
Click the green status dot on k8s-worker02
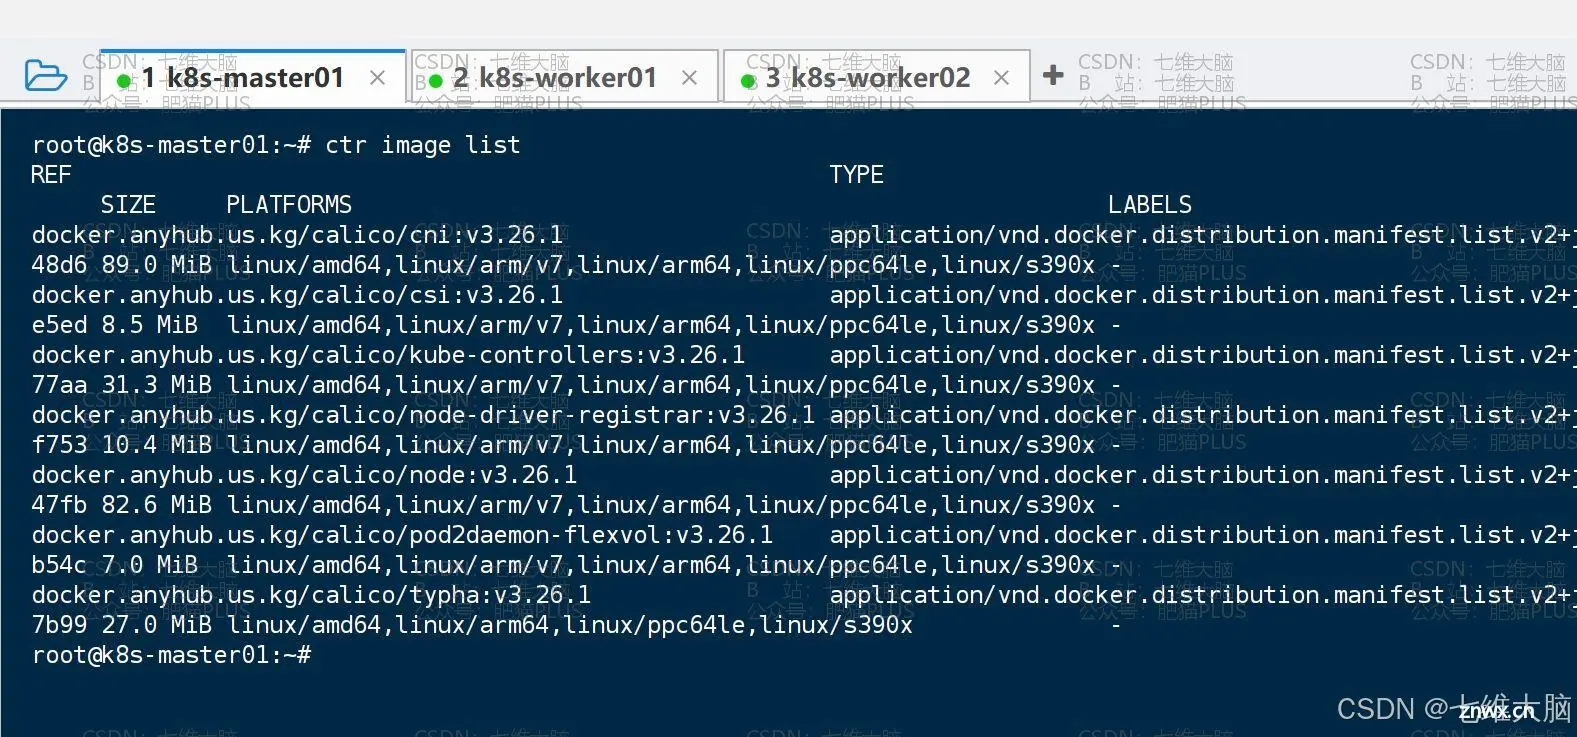[749, 81]
